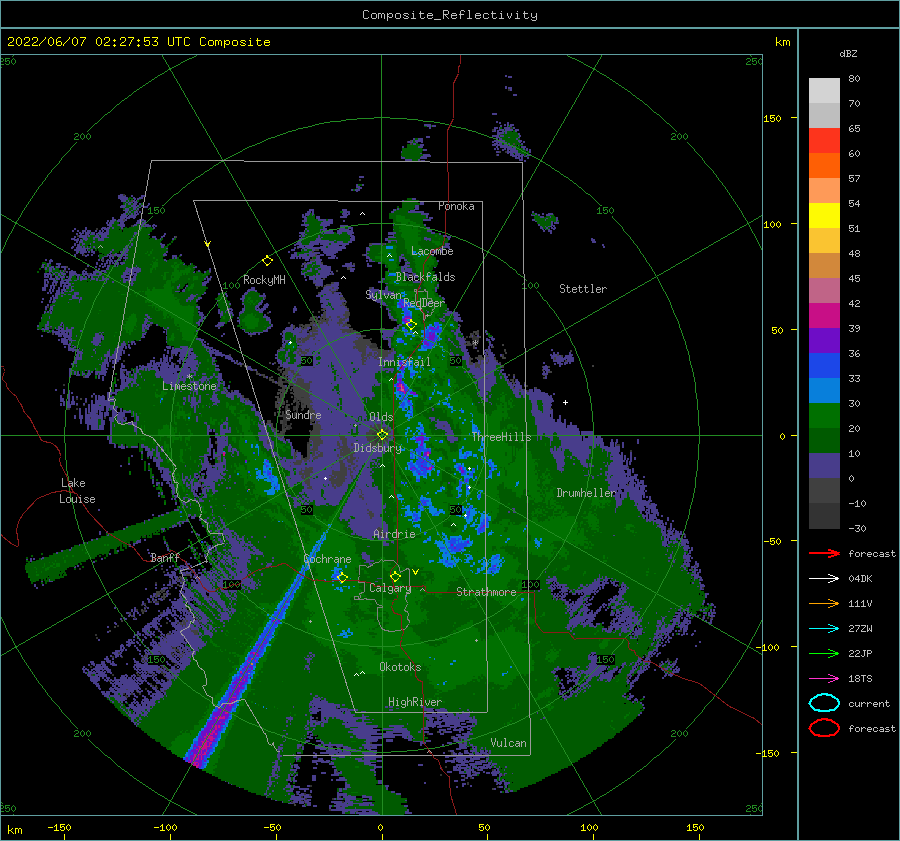The width and height of the screenshot is (900, 841).
Task: Click the ThreeHills label
Action: (501, 437)
